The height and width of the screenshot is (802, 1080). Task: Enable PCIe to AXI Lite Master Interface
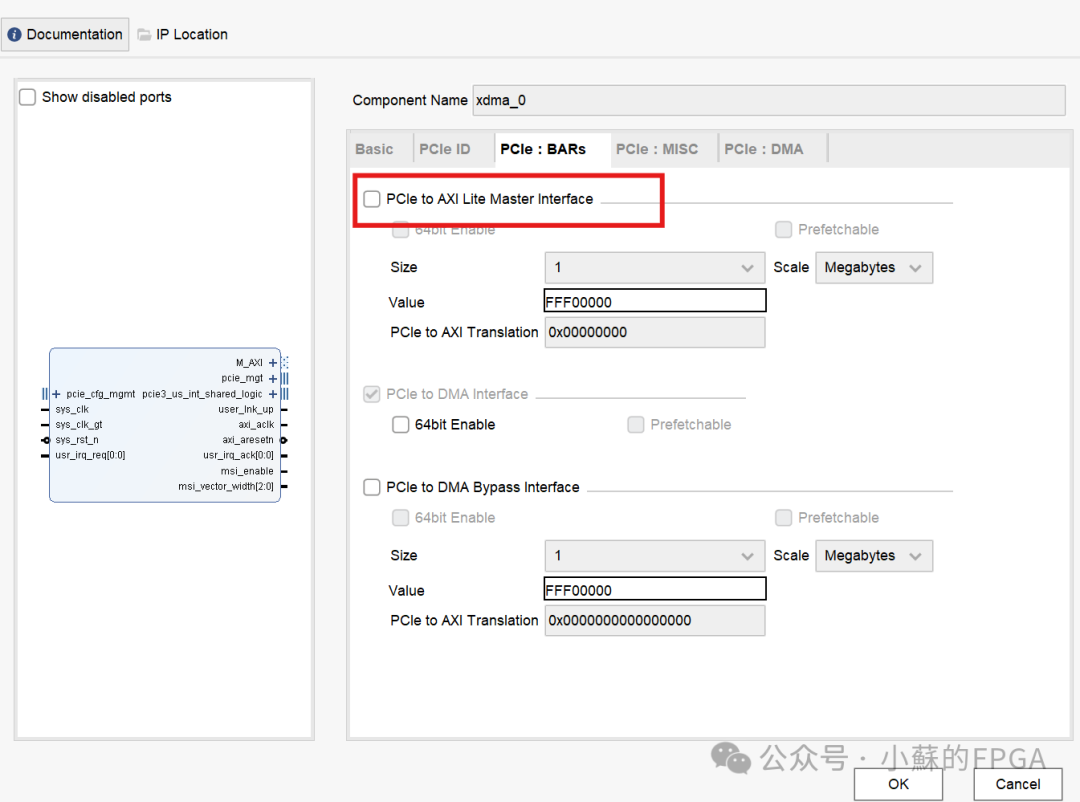372,199
